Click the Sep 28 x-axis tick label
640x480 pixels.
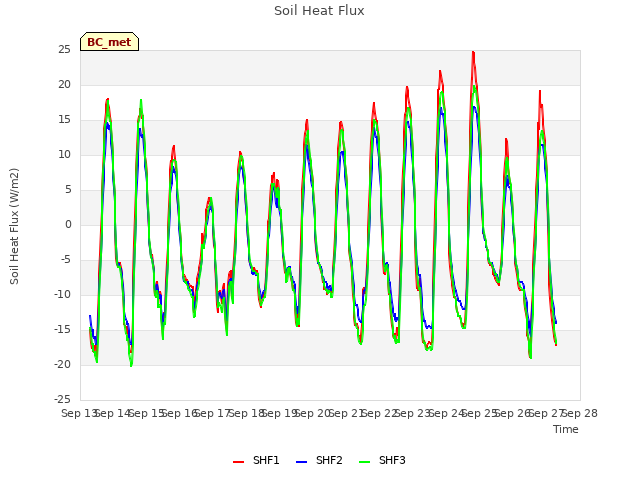580,413
